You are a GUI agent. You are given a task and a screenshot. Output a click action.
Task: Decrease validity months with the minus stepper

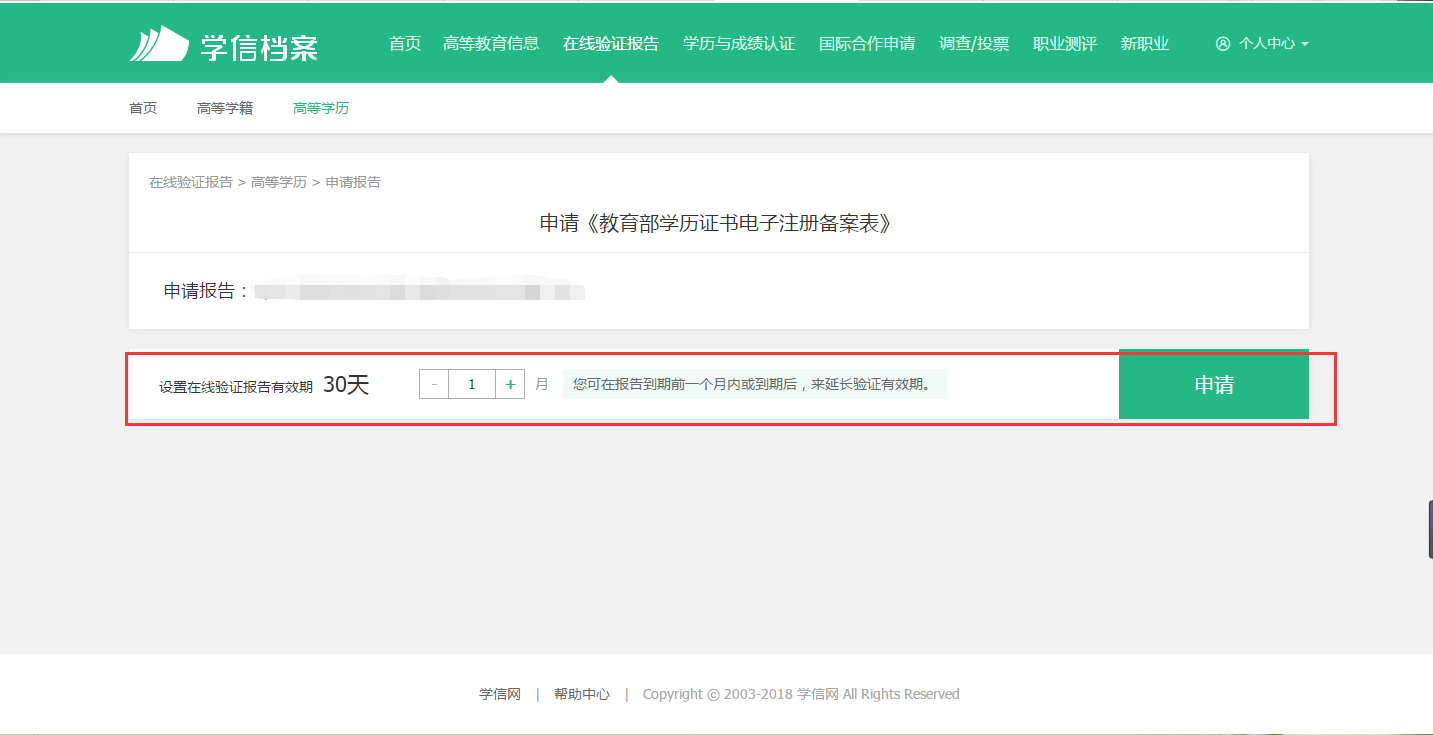pos(433,383)
